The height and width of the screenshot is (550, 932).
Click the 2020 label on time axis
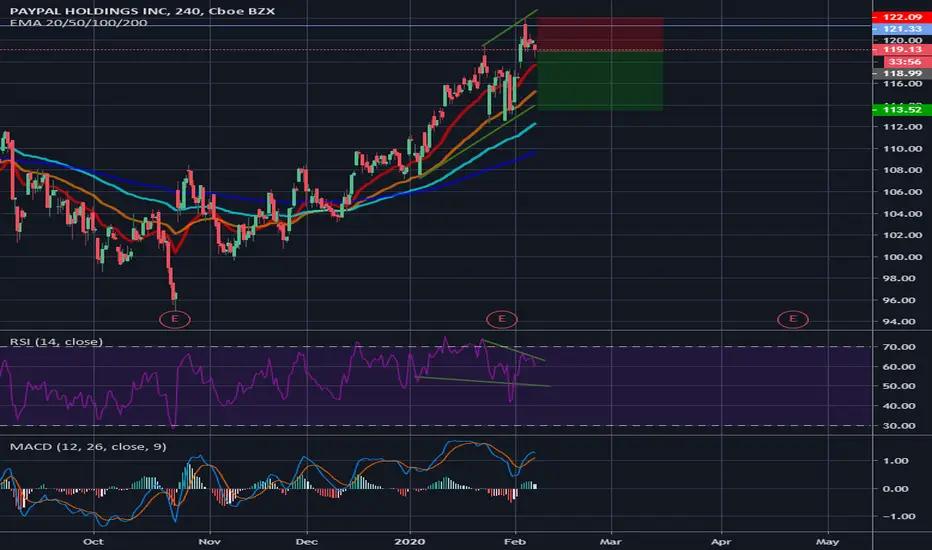tap(410, 542)
